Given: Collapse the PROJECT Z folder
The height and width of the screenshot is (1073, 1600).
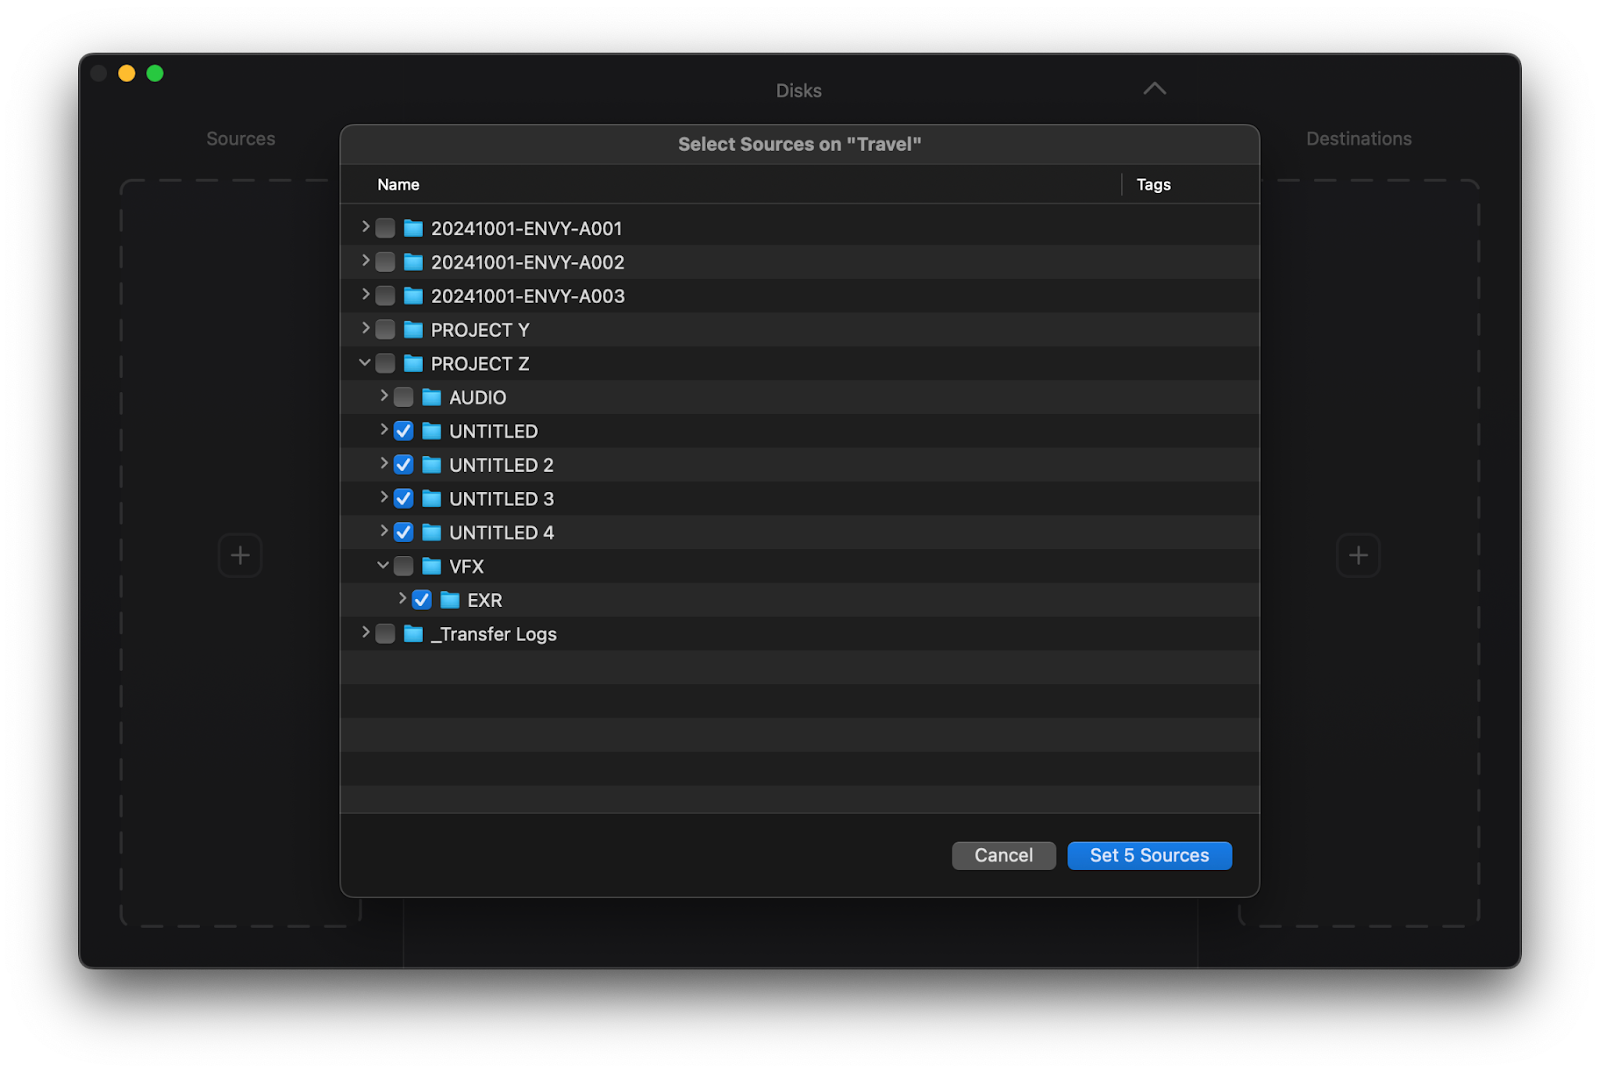Looking at the screenshot, I should [365, 363].
